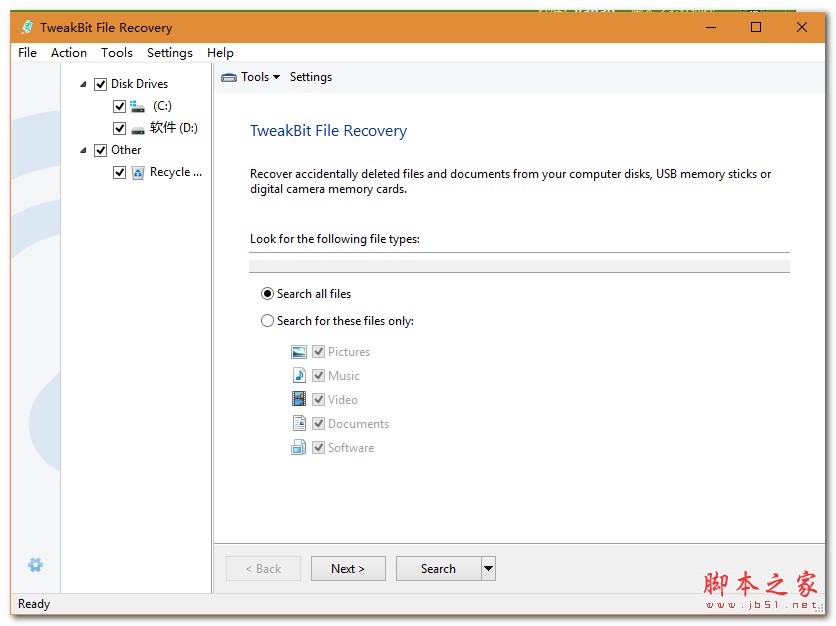Open the Search button dropdown arrow
Image resolution: width=836 pixels, height=626 pixels.
point(487,568)
